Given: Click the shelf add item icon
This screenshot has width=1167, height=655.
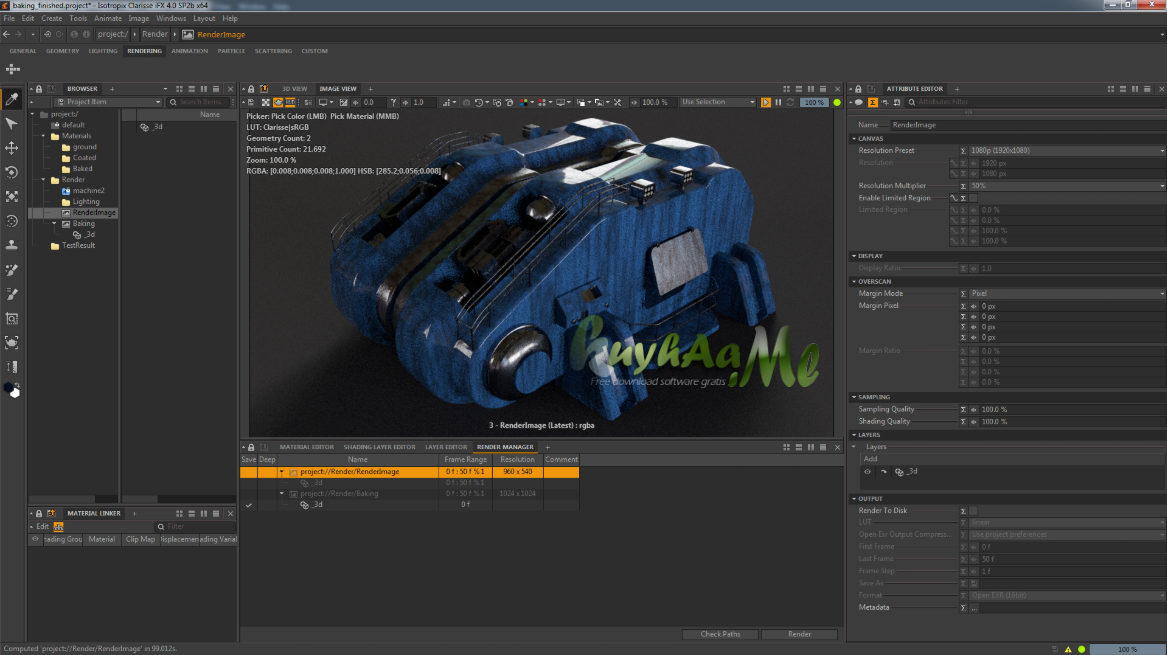Looking at the screenshot, I should coord(13,69).
